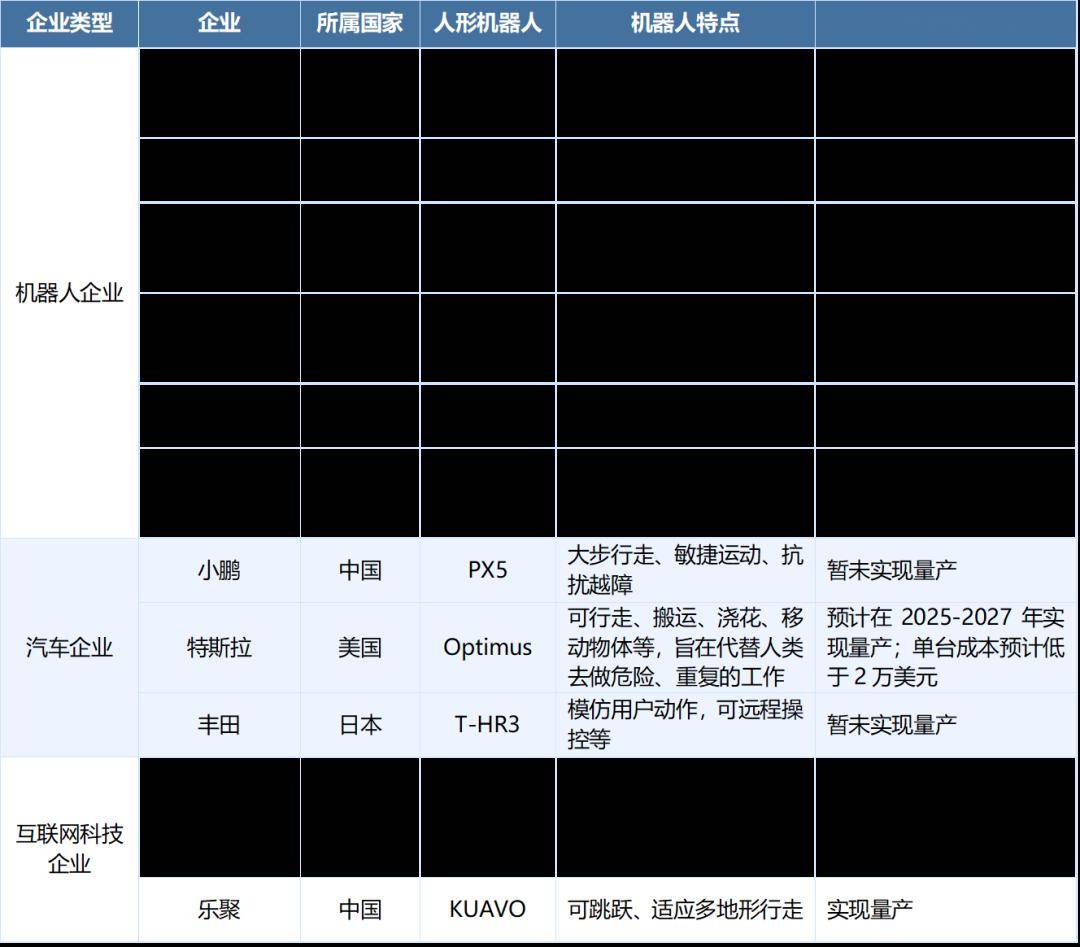Click the 企业类型 column header

69,23
